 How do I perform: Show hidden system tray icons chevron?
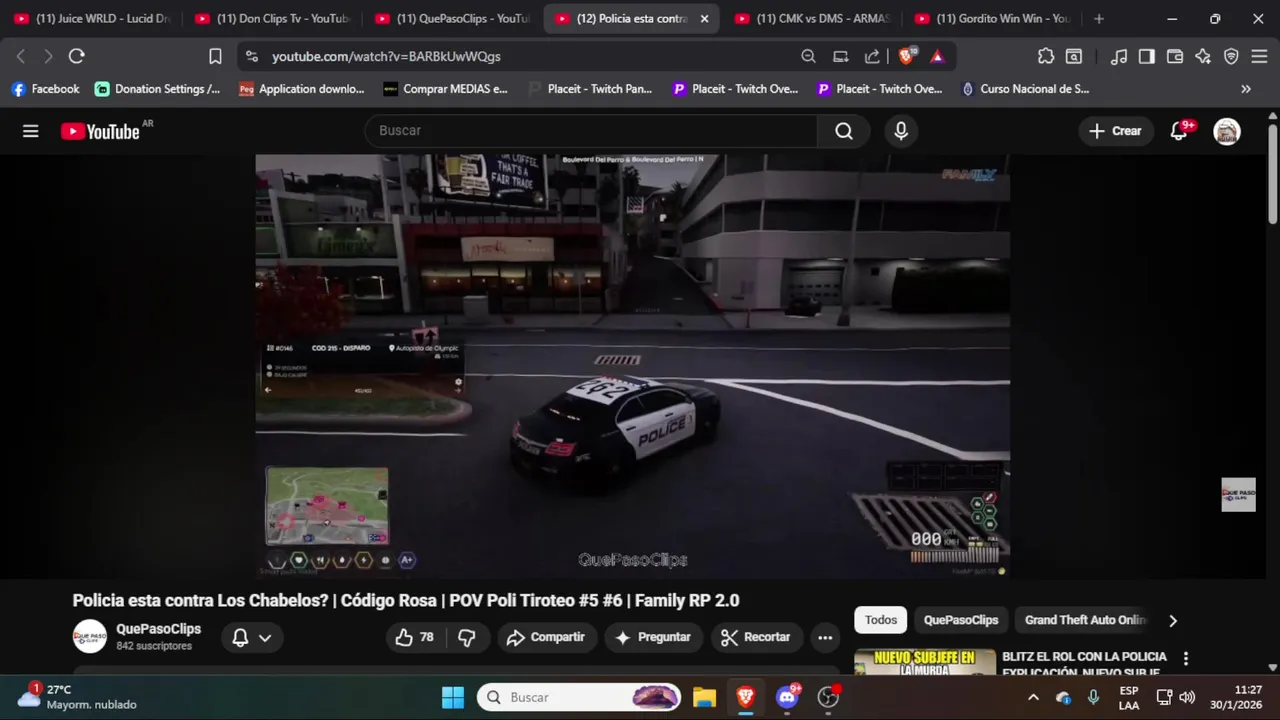coord(1033,697)
